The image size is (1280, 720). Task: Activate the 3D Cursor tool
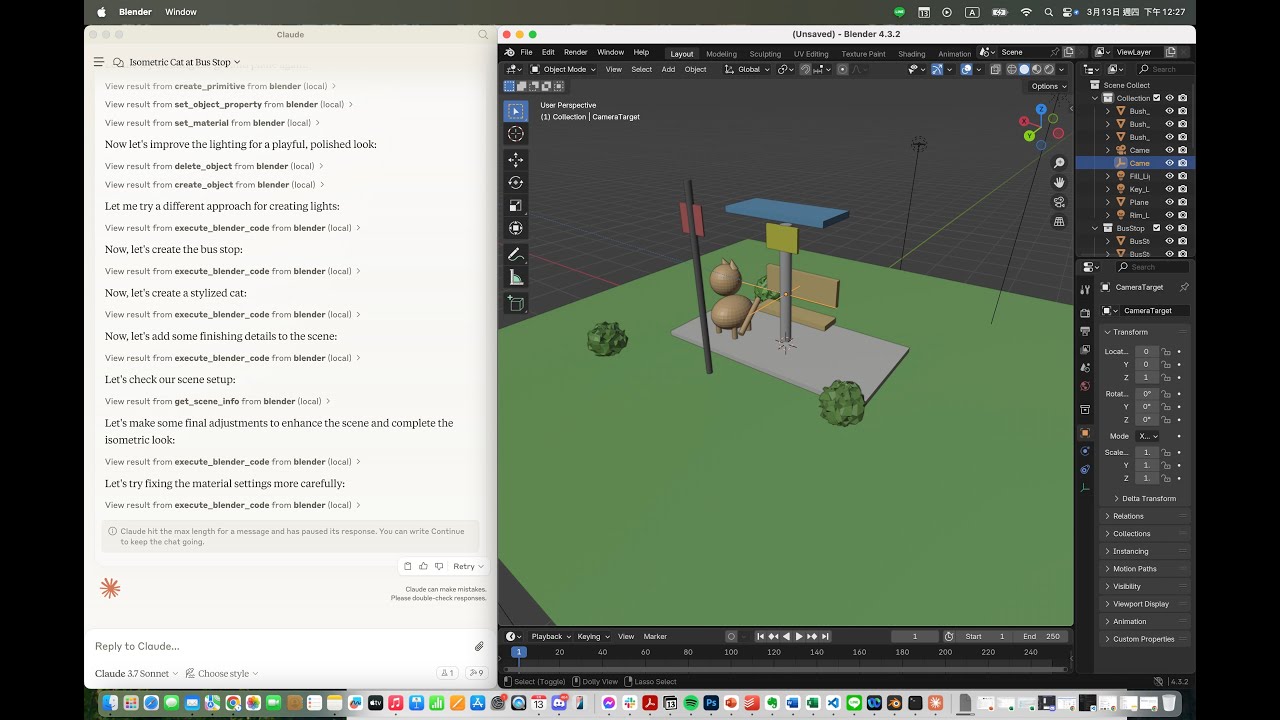point(516,134)
